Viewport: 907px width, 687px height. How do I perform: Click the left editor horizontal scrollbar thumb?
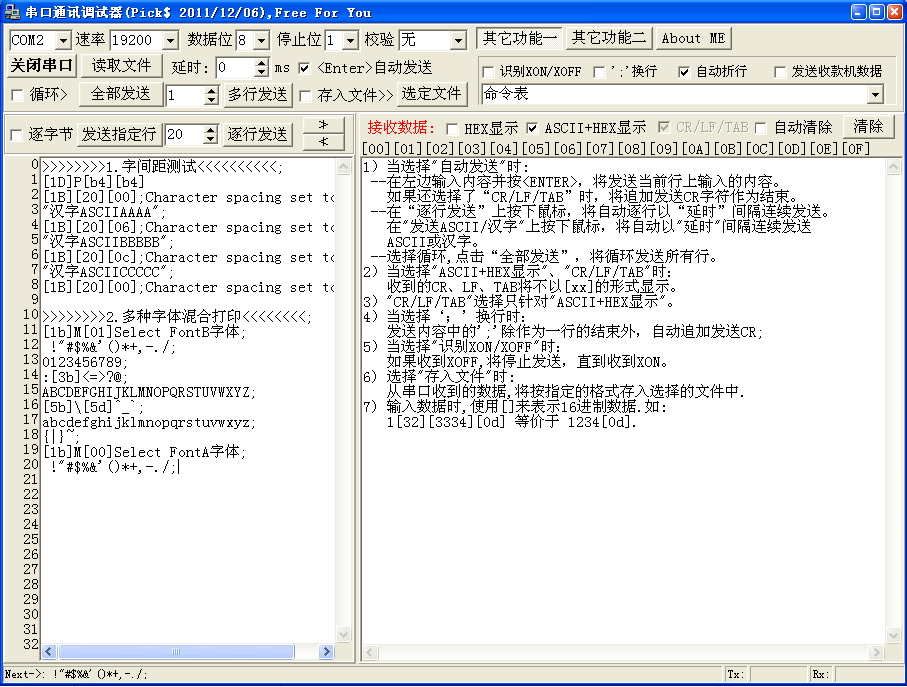click(x=176, y=652)
